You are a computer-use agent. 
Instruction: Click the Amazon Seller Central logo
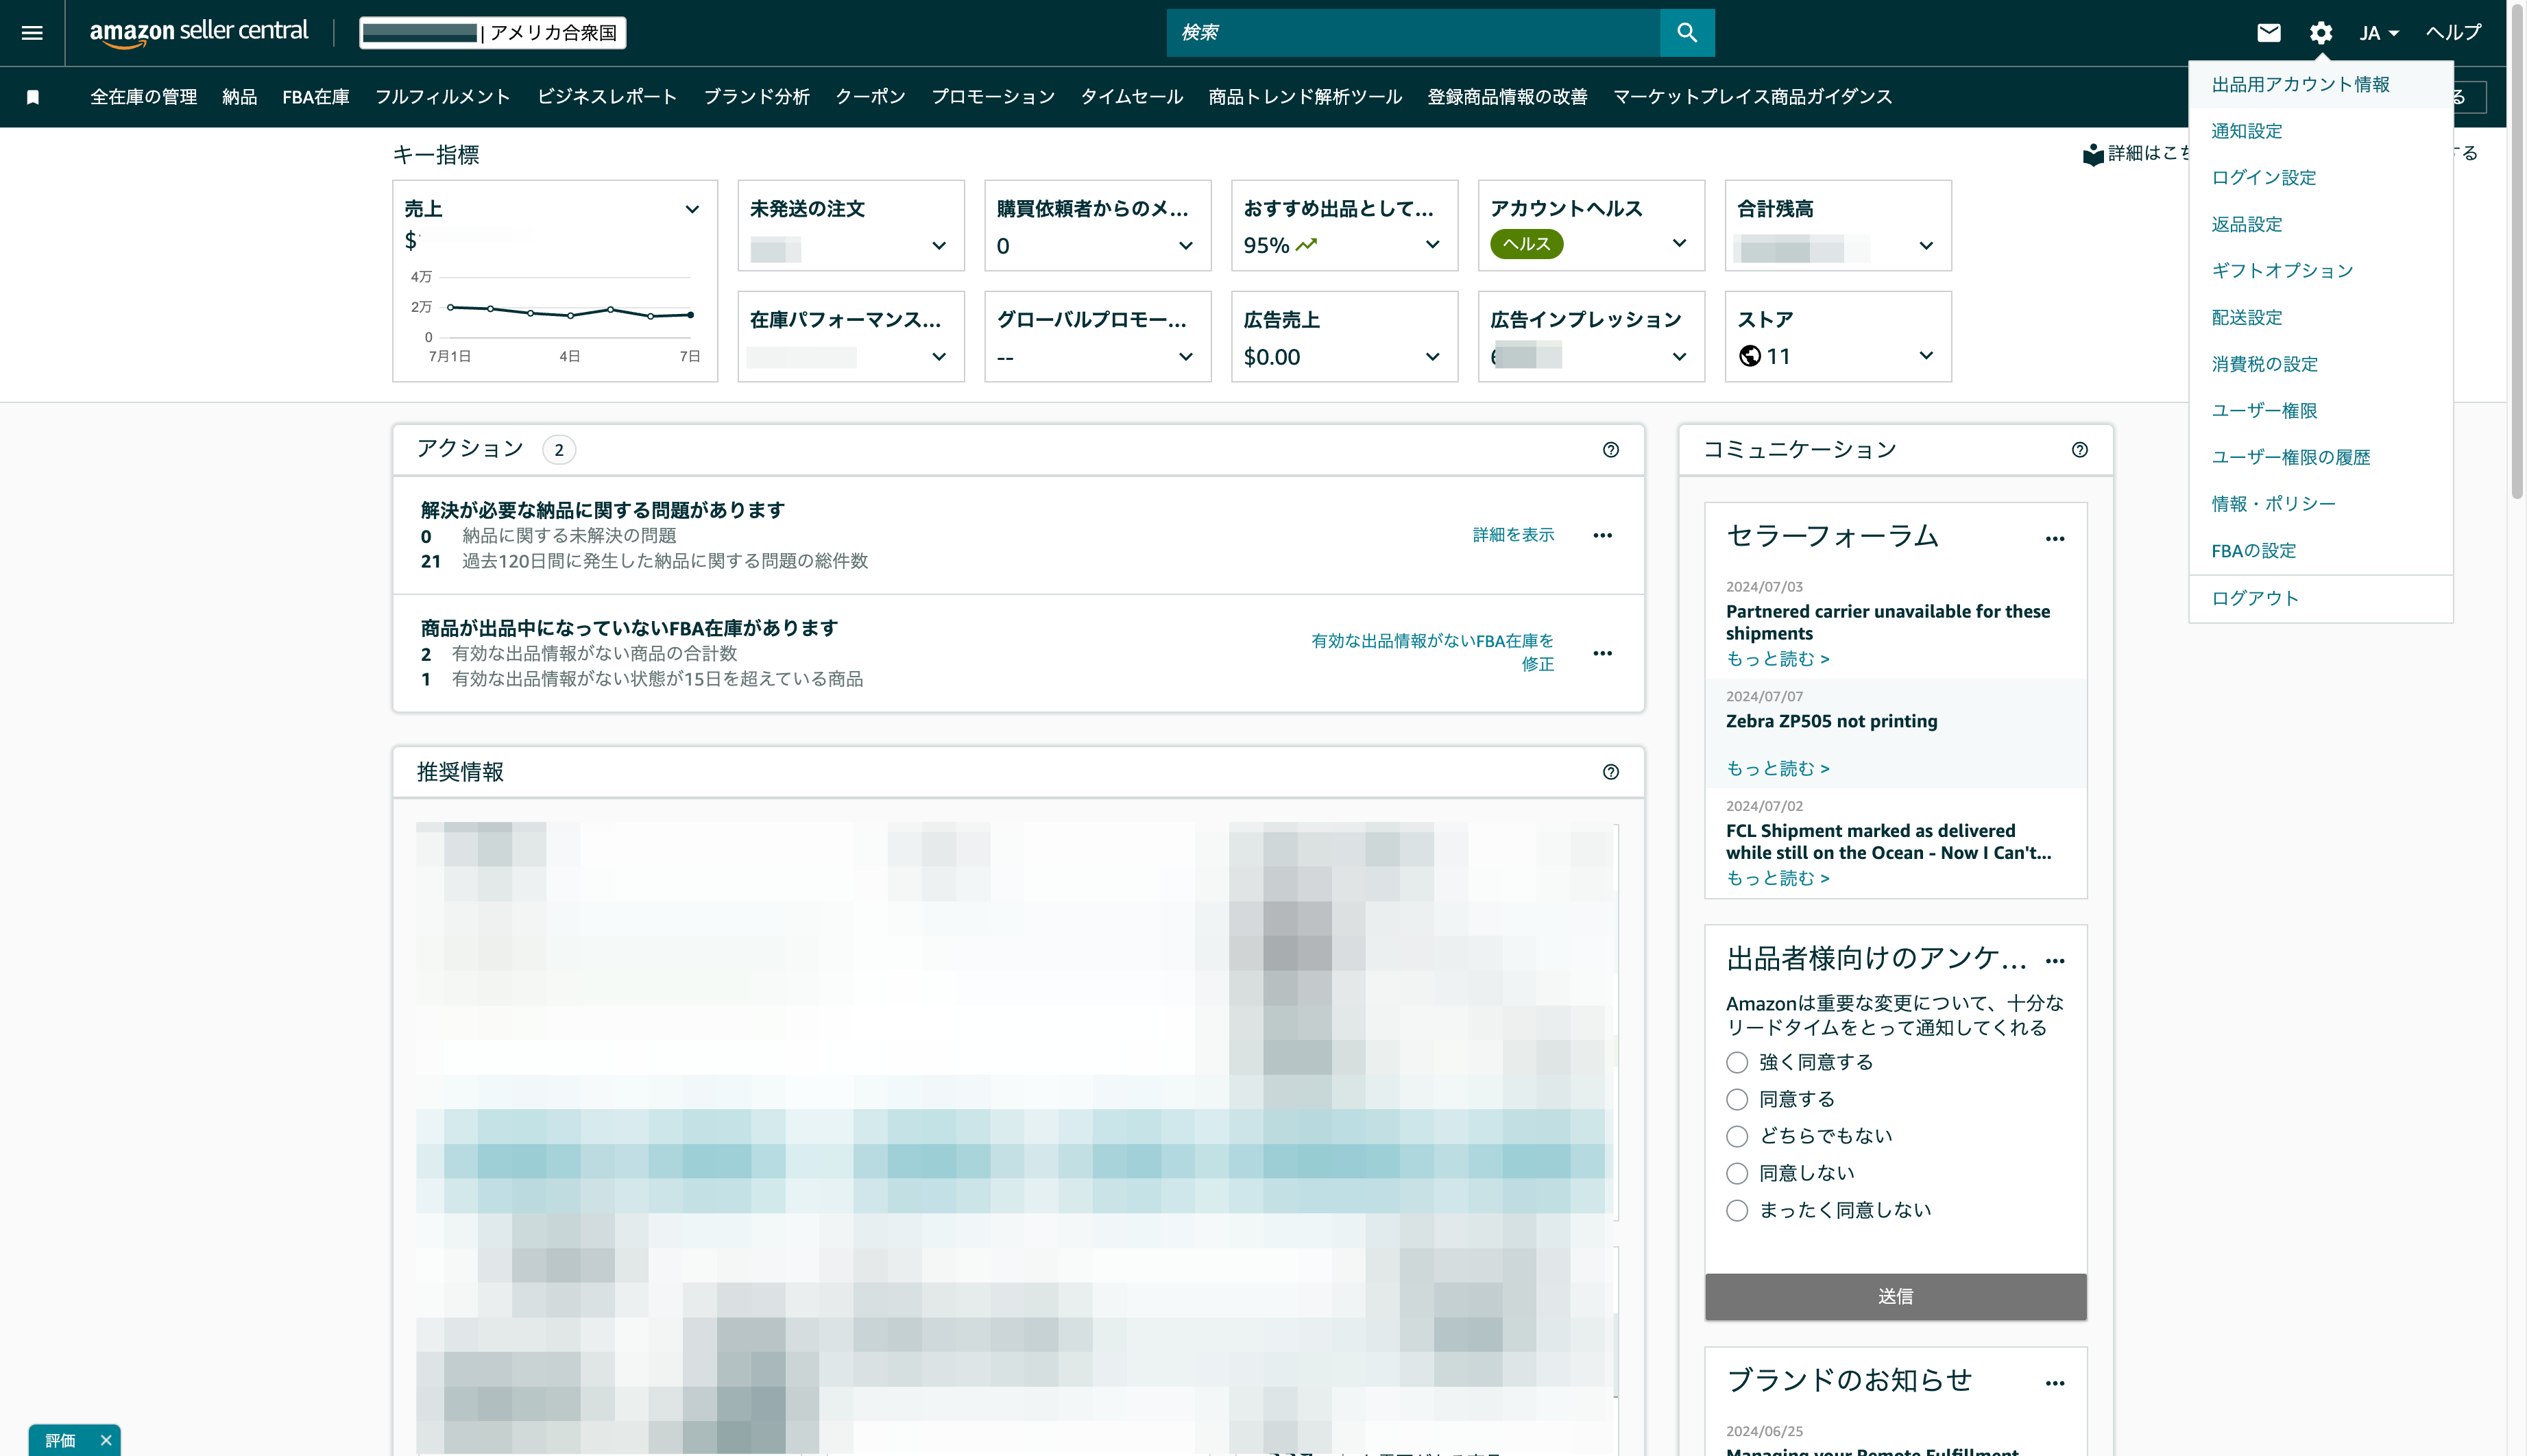point(199,33)
